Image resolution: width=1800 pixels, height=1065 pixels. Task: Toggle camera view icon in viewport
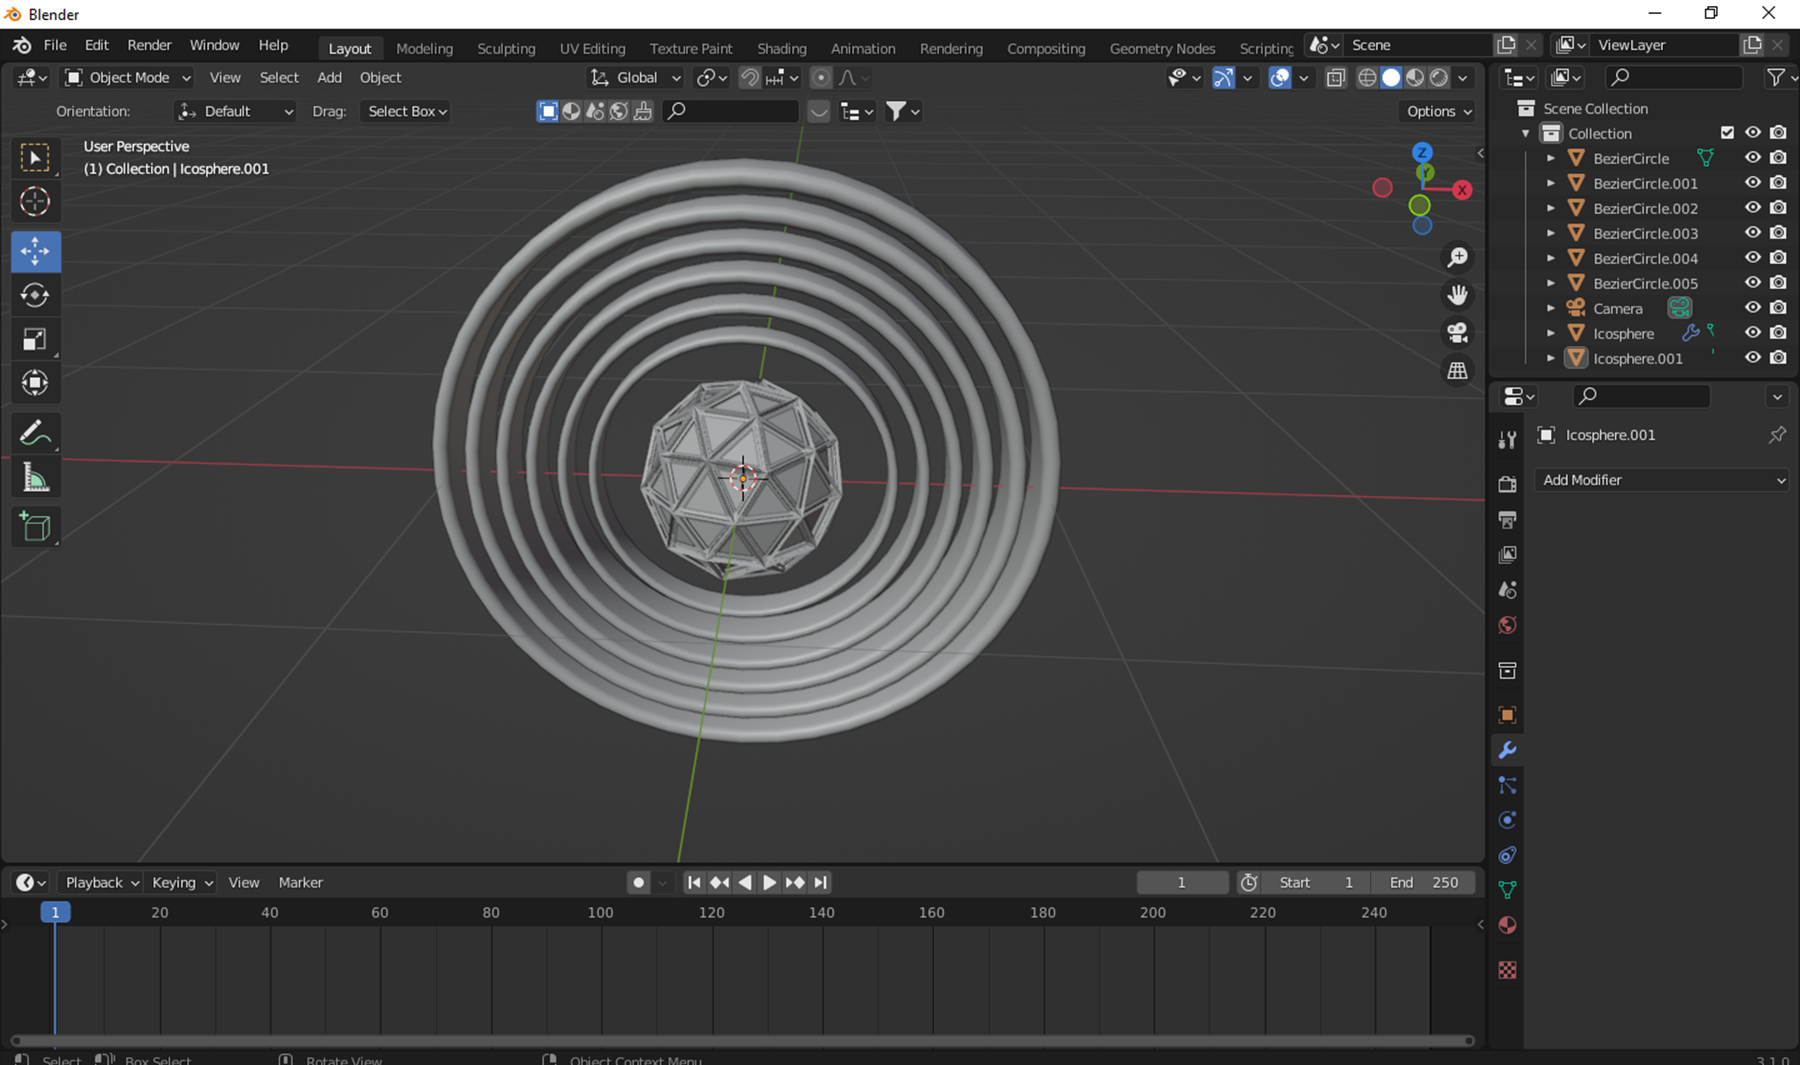(1458, 332)
